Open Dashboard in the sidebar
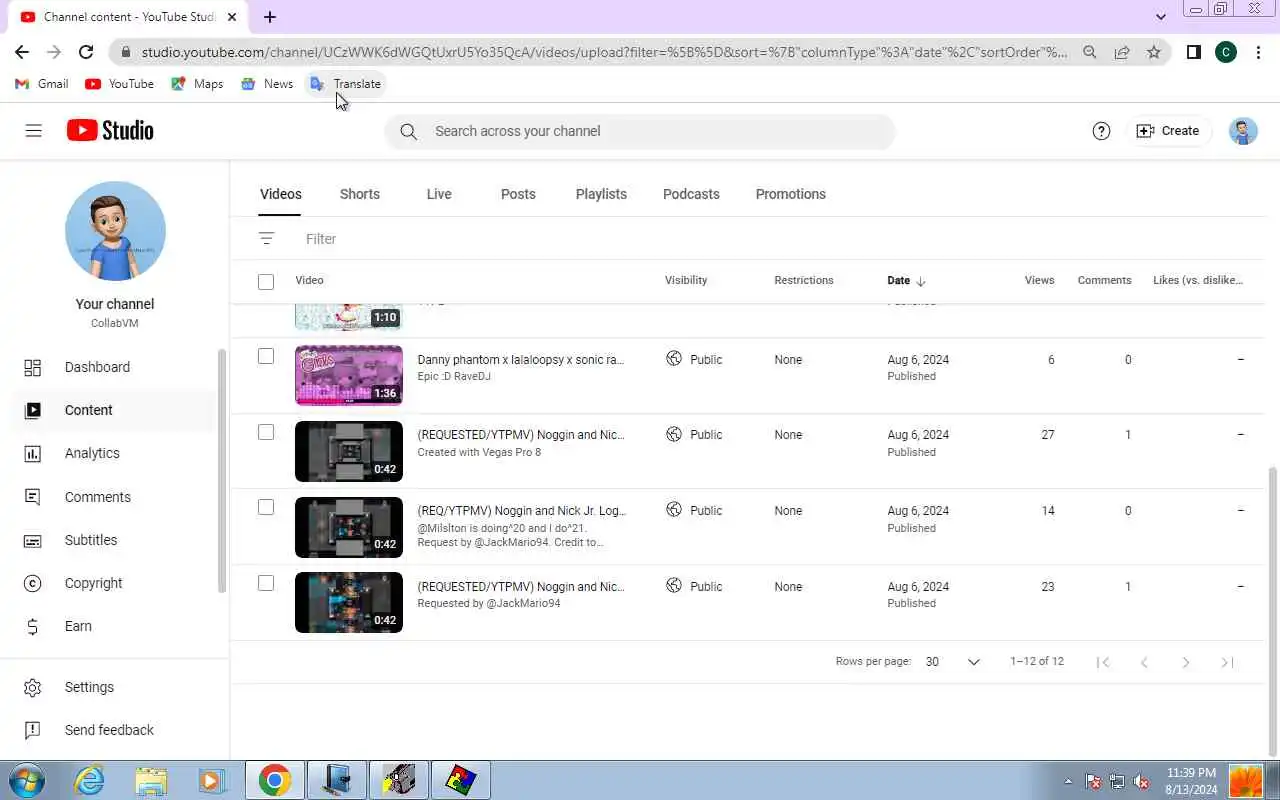This screenshot has width=1280, height=800. [x=114, y=367]
